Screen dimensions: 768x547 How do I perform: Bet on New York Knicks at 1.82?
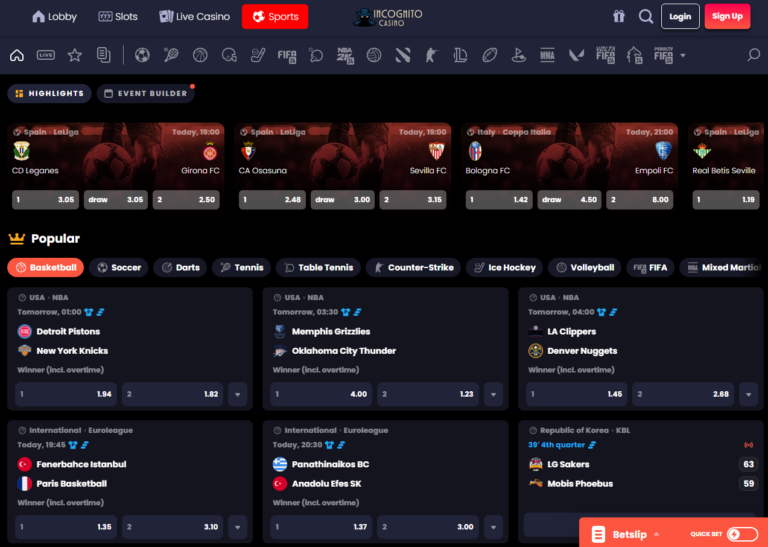[172, 394]
